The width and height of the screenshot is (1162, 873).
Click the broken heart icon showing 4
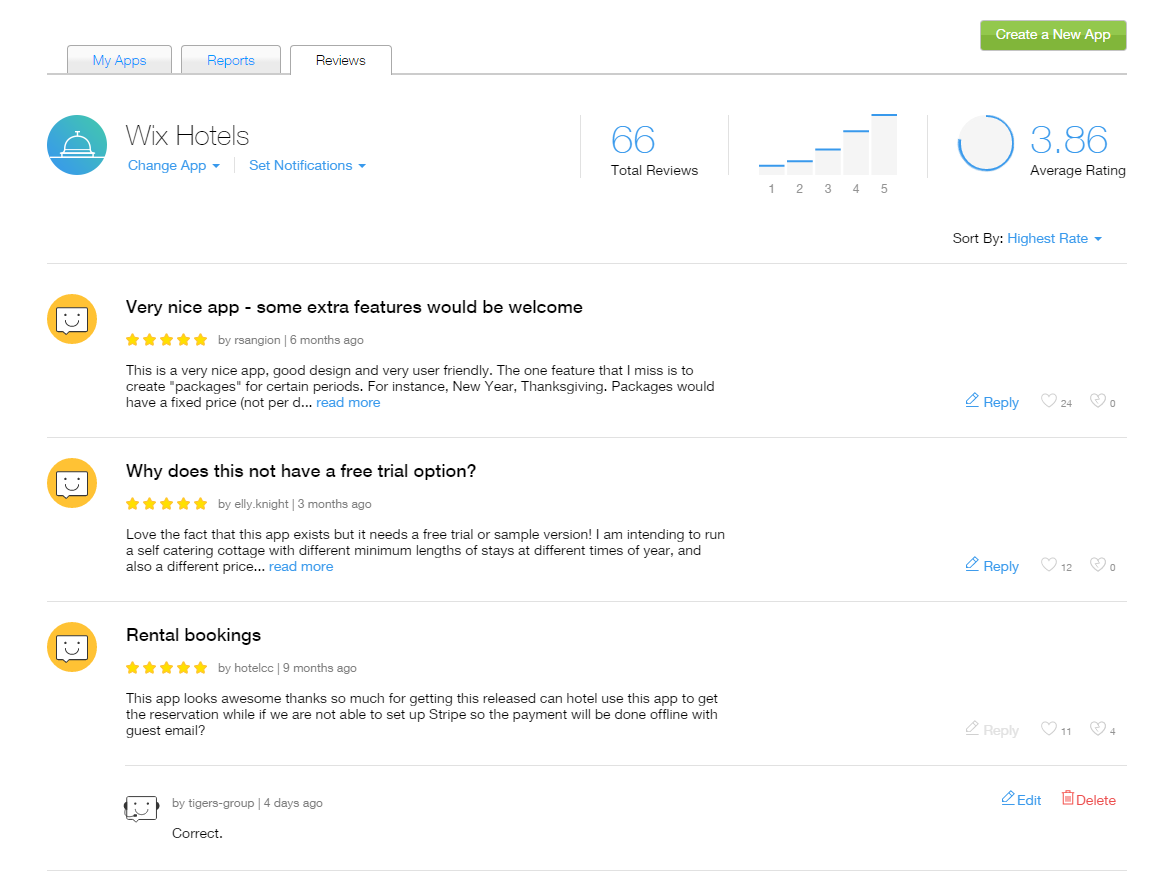1098,728
